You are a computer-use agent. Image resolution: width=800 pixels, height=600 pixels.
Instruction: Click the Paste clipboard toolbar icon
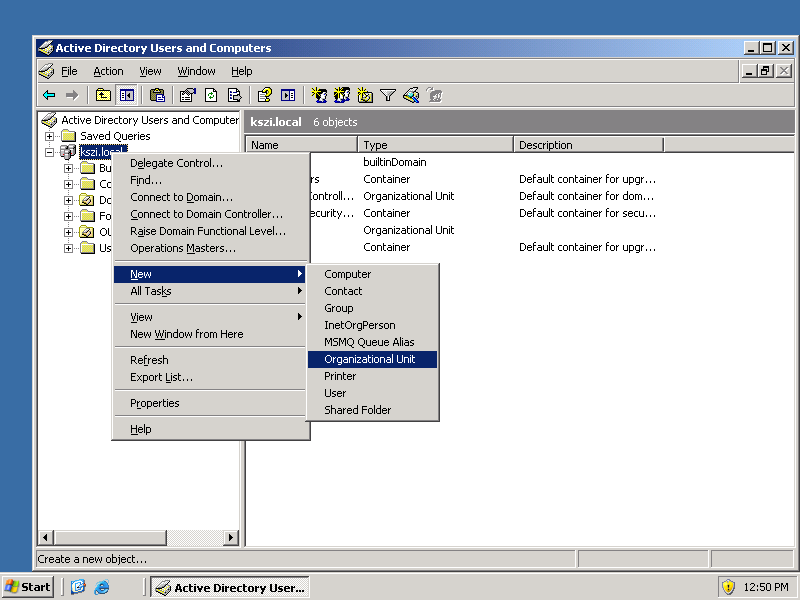click(158, 95)
